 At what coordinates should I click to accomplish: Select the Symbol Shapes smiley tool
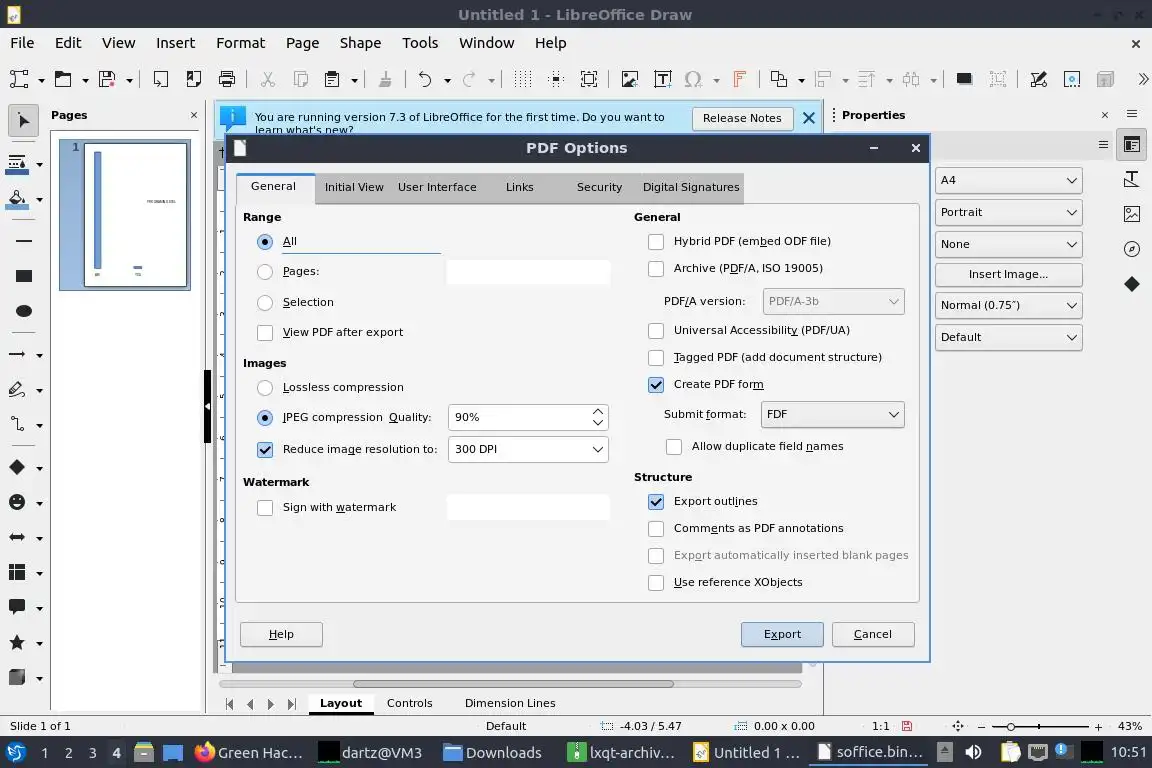[x=17, y=503]
